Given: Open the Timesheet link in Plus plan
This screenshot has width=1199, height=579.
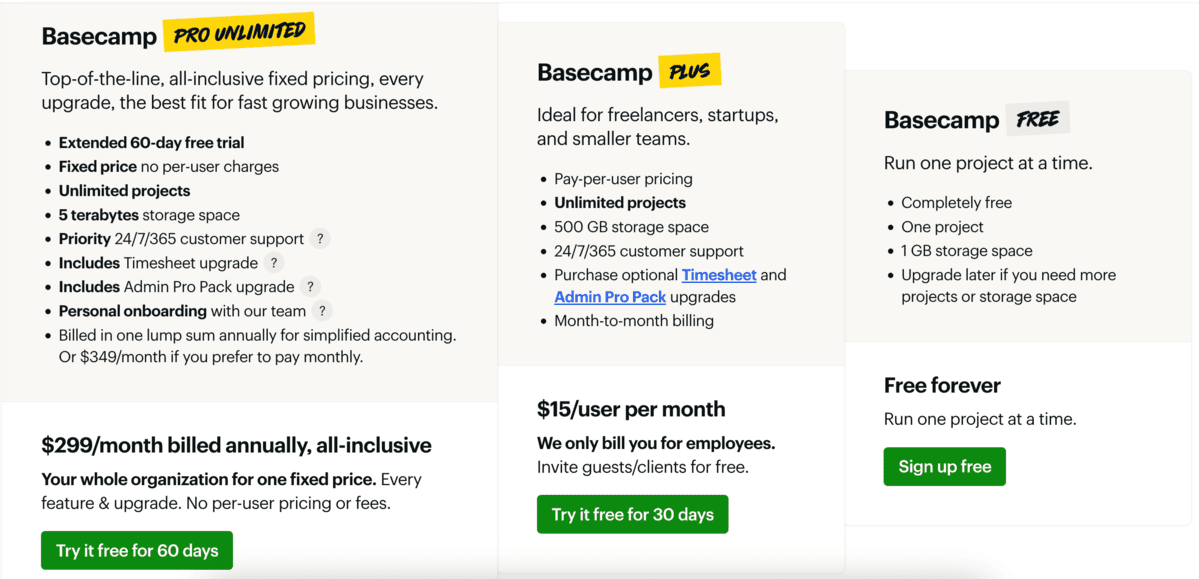Looking at the screenshot, I should 719,275.
